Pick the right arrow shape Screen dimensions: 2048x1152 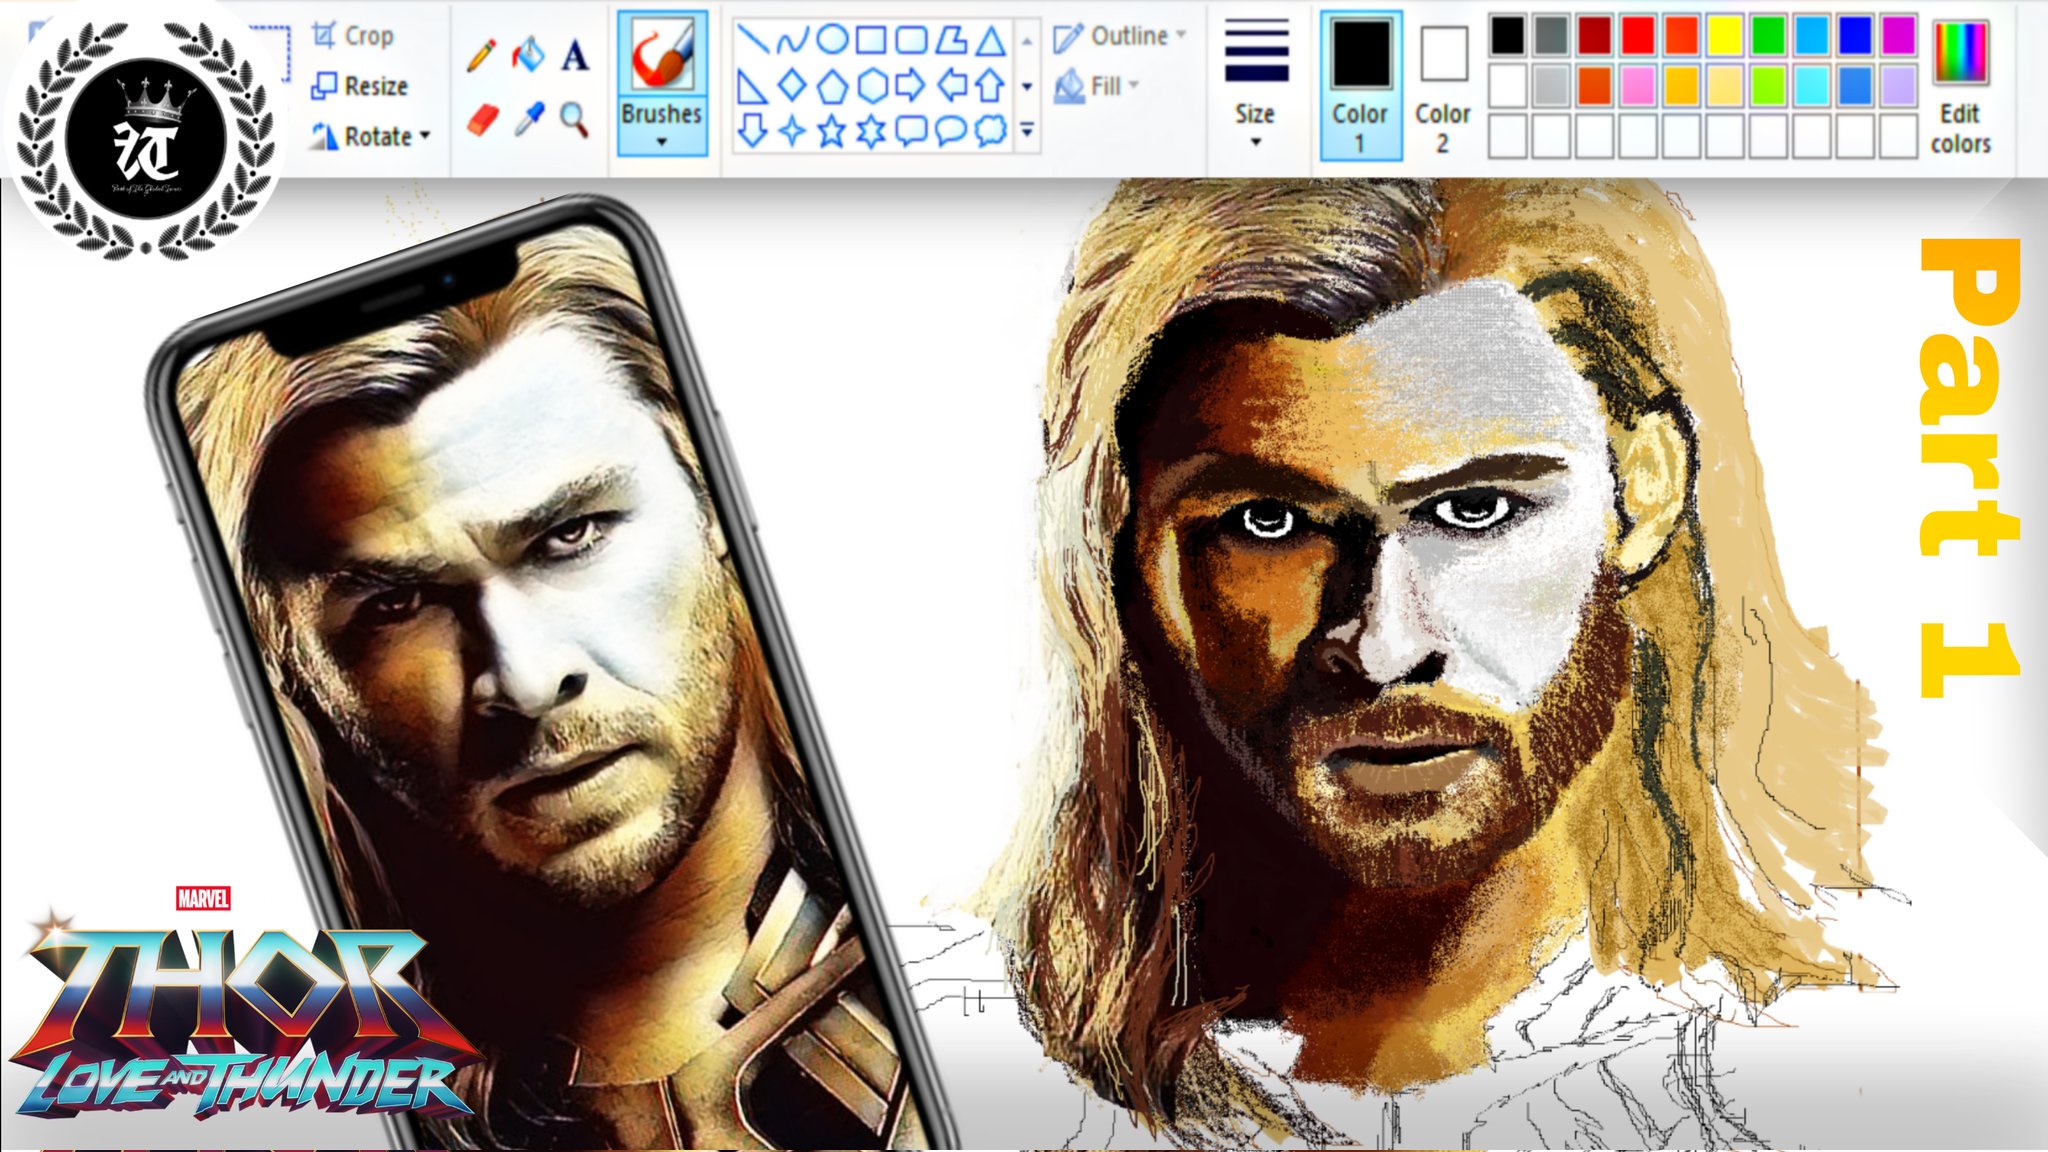pos(910,86)
